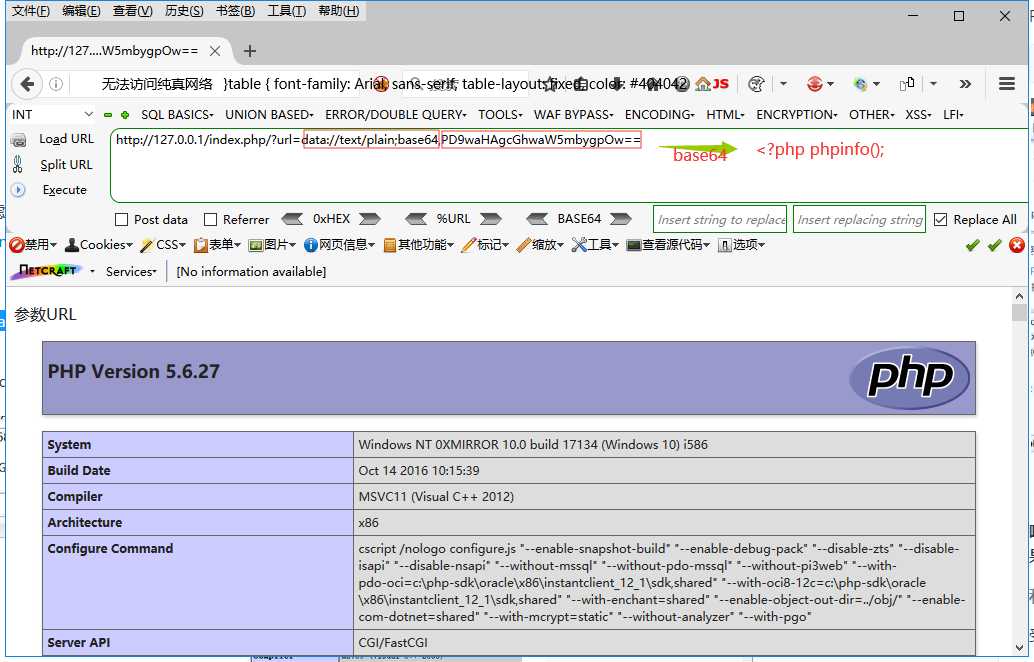Enable the Referrer checkbox
Screen dimensions: 1034x662
[x=210, y=220]
